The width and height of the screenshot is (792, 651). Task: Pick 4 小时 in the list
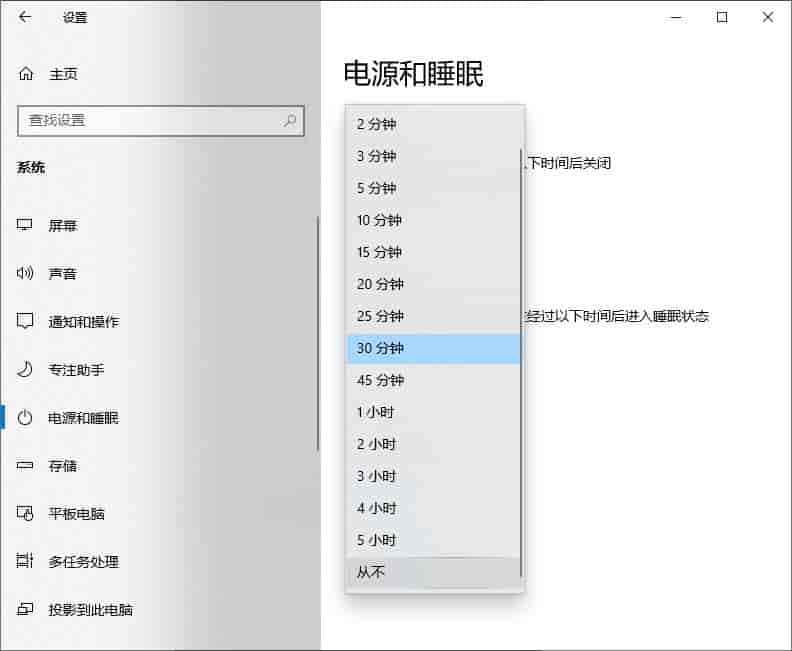(433, 508)
